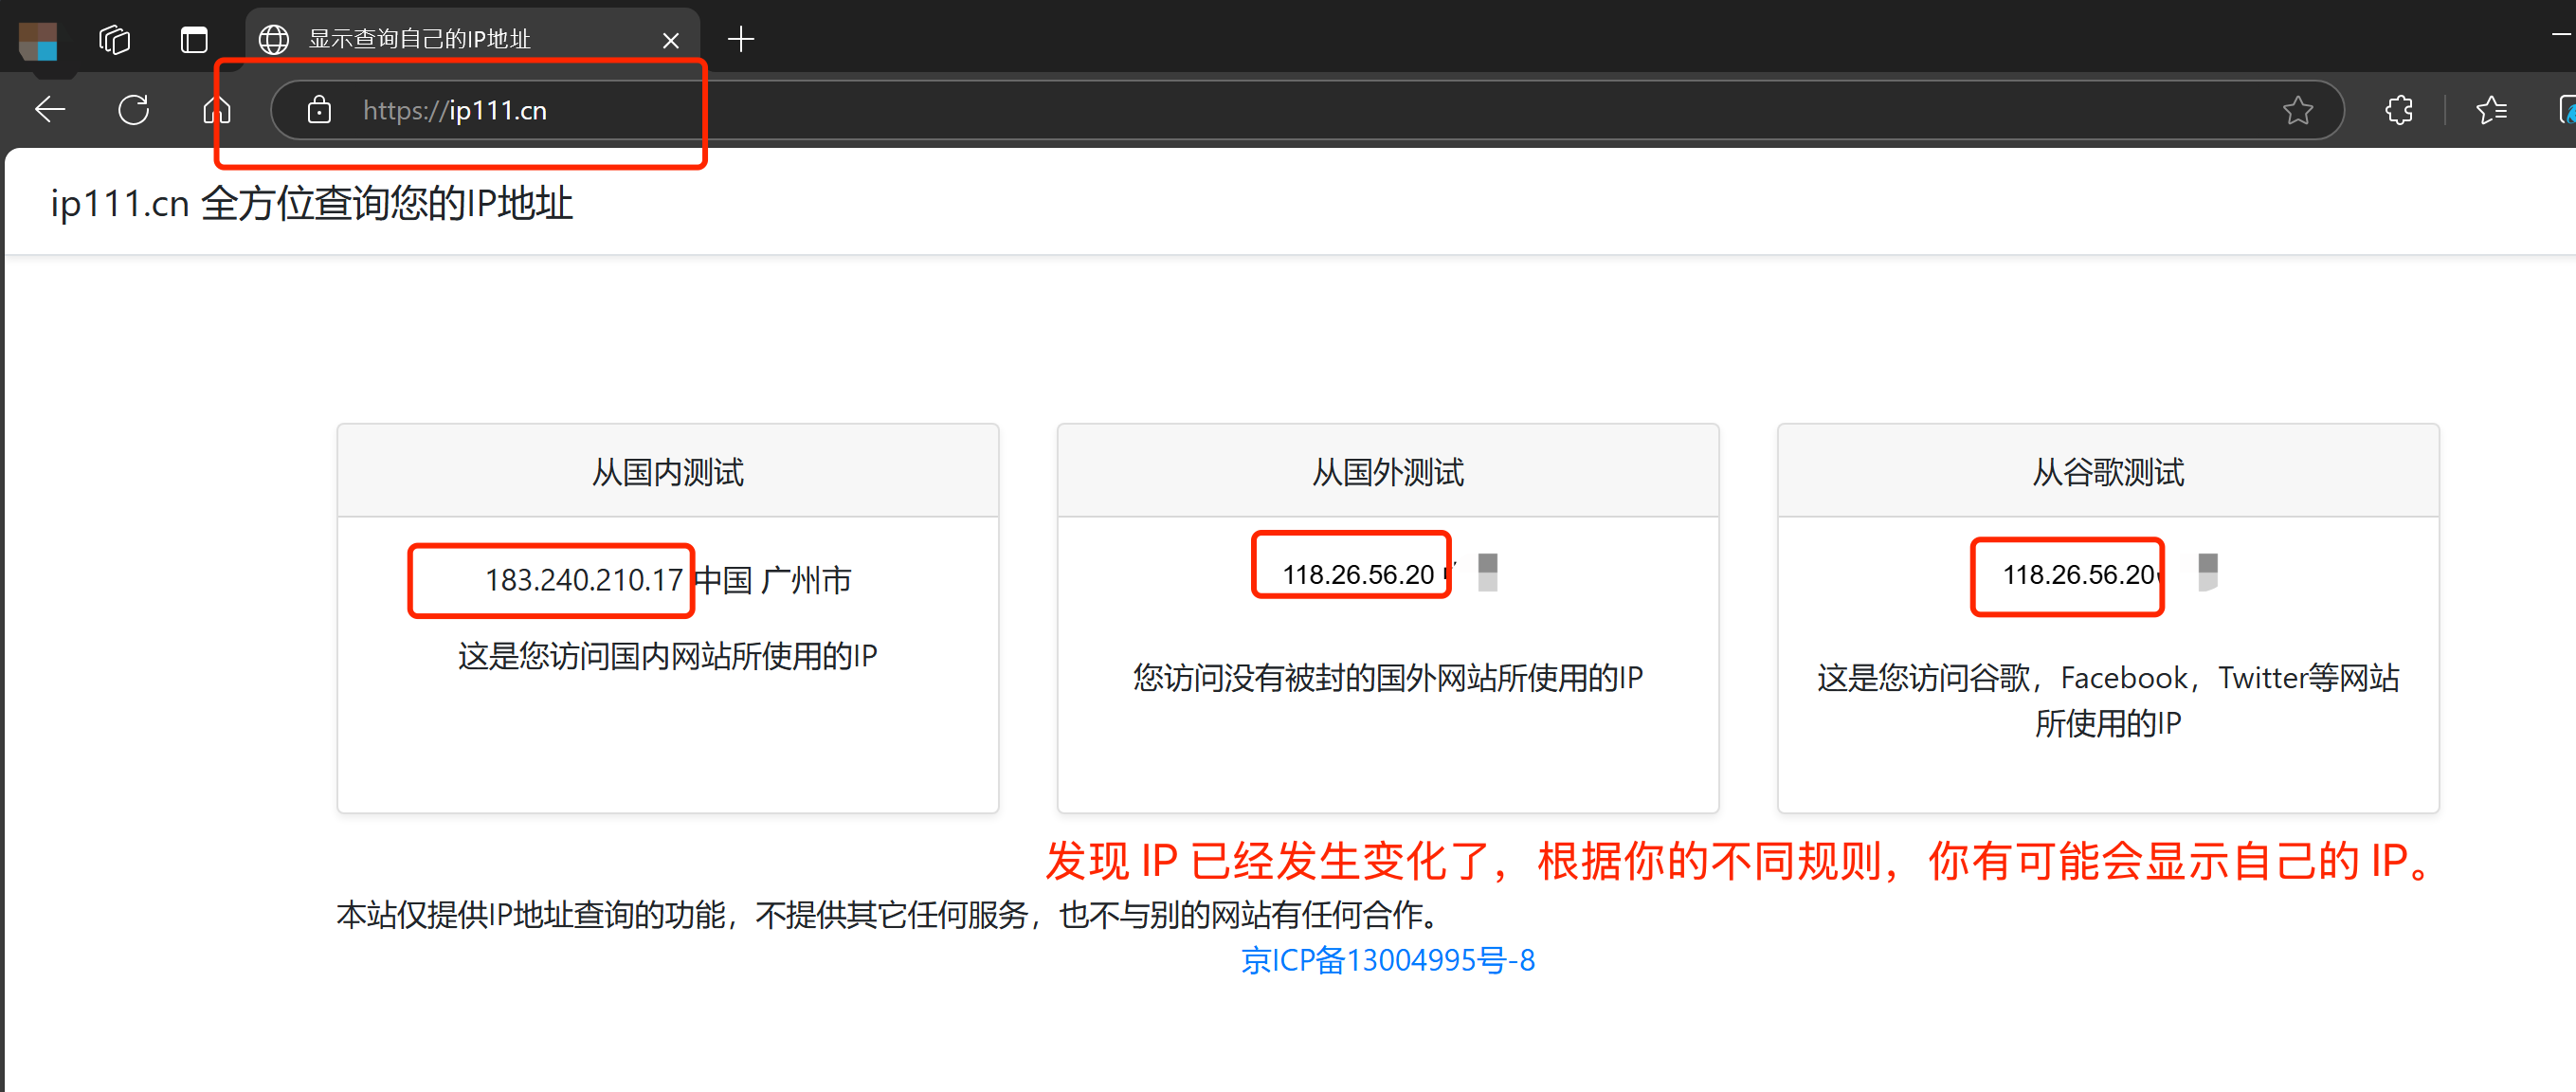The width and height of the screenshot is (2576, 1092).
Task: Bookmark page with the star icon
Action: click(2298, 110)
